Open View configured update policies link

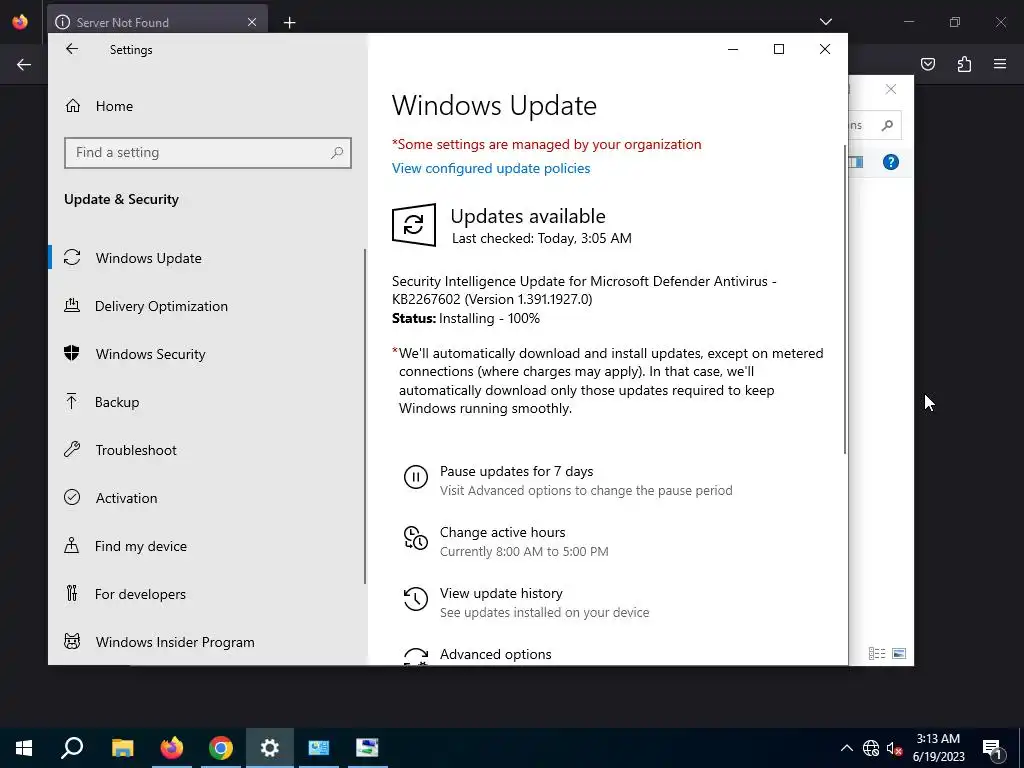coord(491,168)
